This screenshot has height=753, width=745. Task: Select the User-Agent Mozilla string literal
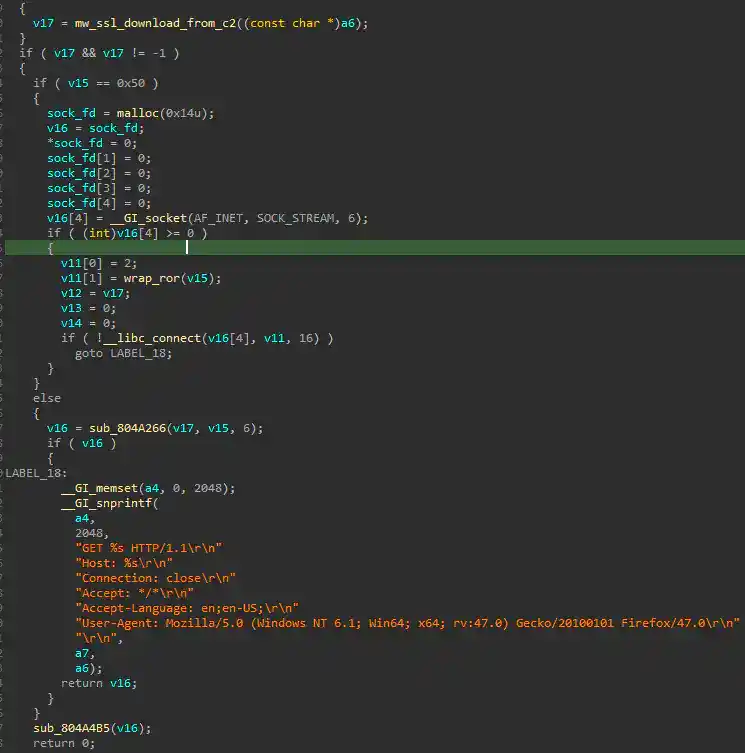pos(407,623)
